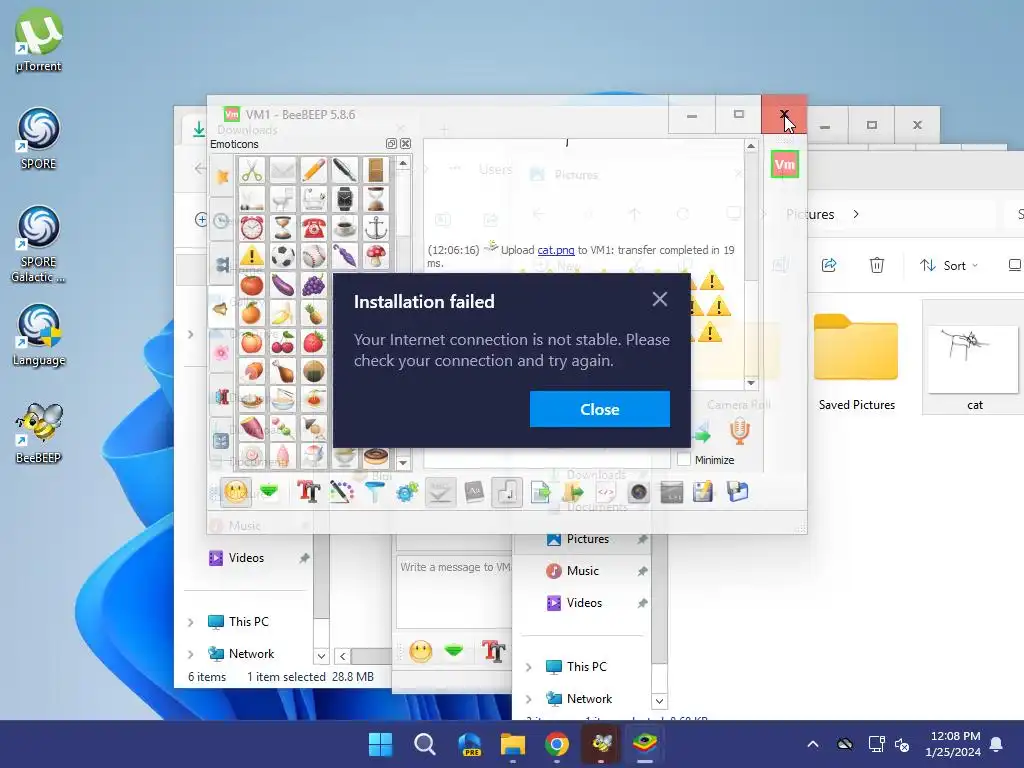Click the Write a message input box
Image resolution: width=1024 pixels, height=768 pixels.
(x=455, y=592)
